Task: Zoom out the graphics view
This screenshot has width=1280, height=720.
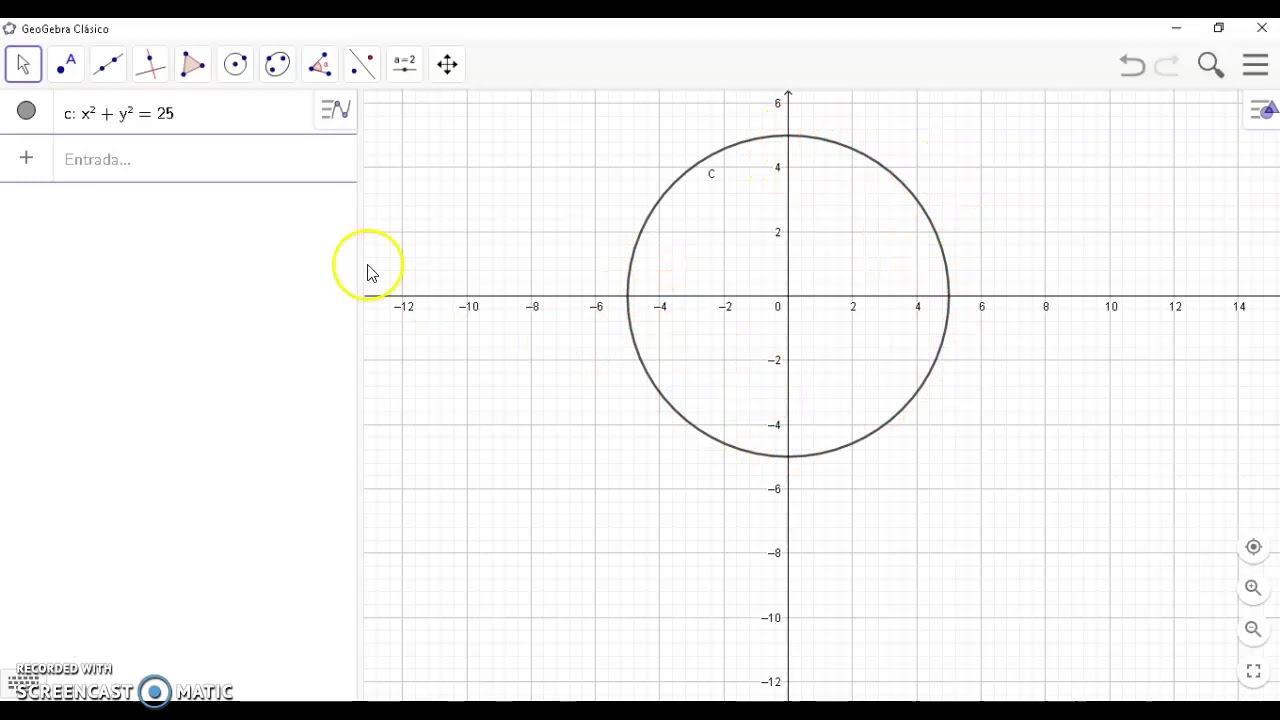Action: point(1253,629)
